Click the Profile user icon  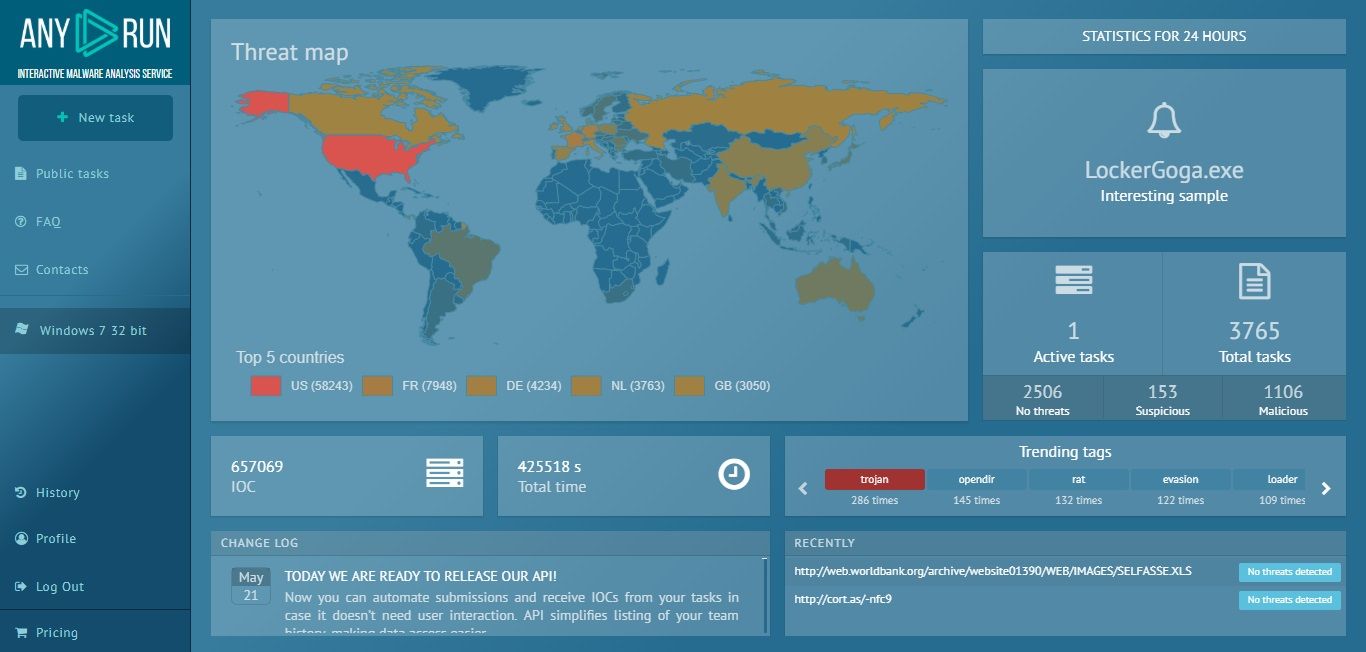point(21,539)
